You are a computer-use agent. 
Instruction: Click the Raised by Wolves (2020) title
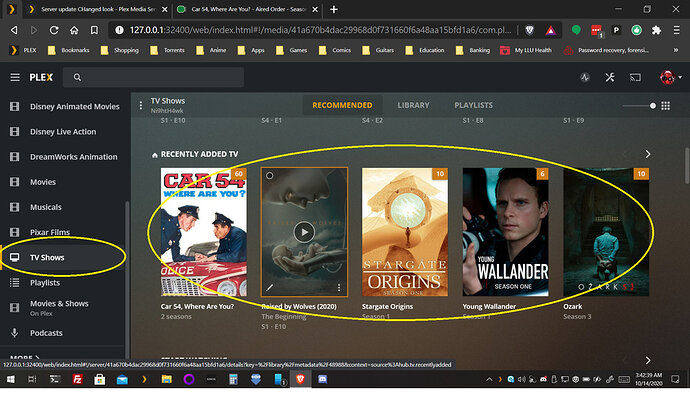[x=299, y=306]
